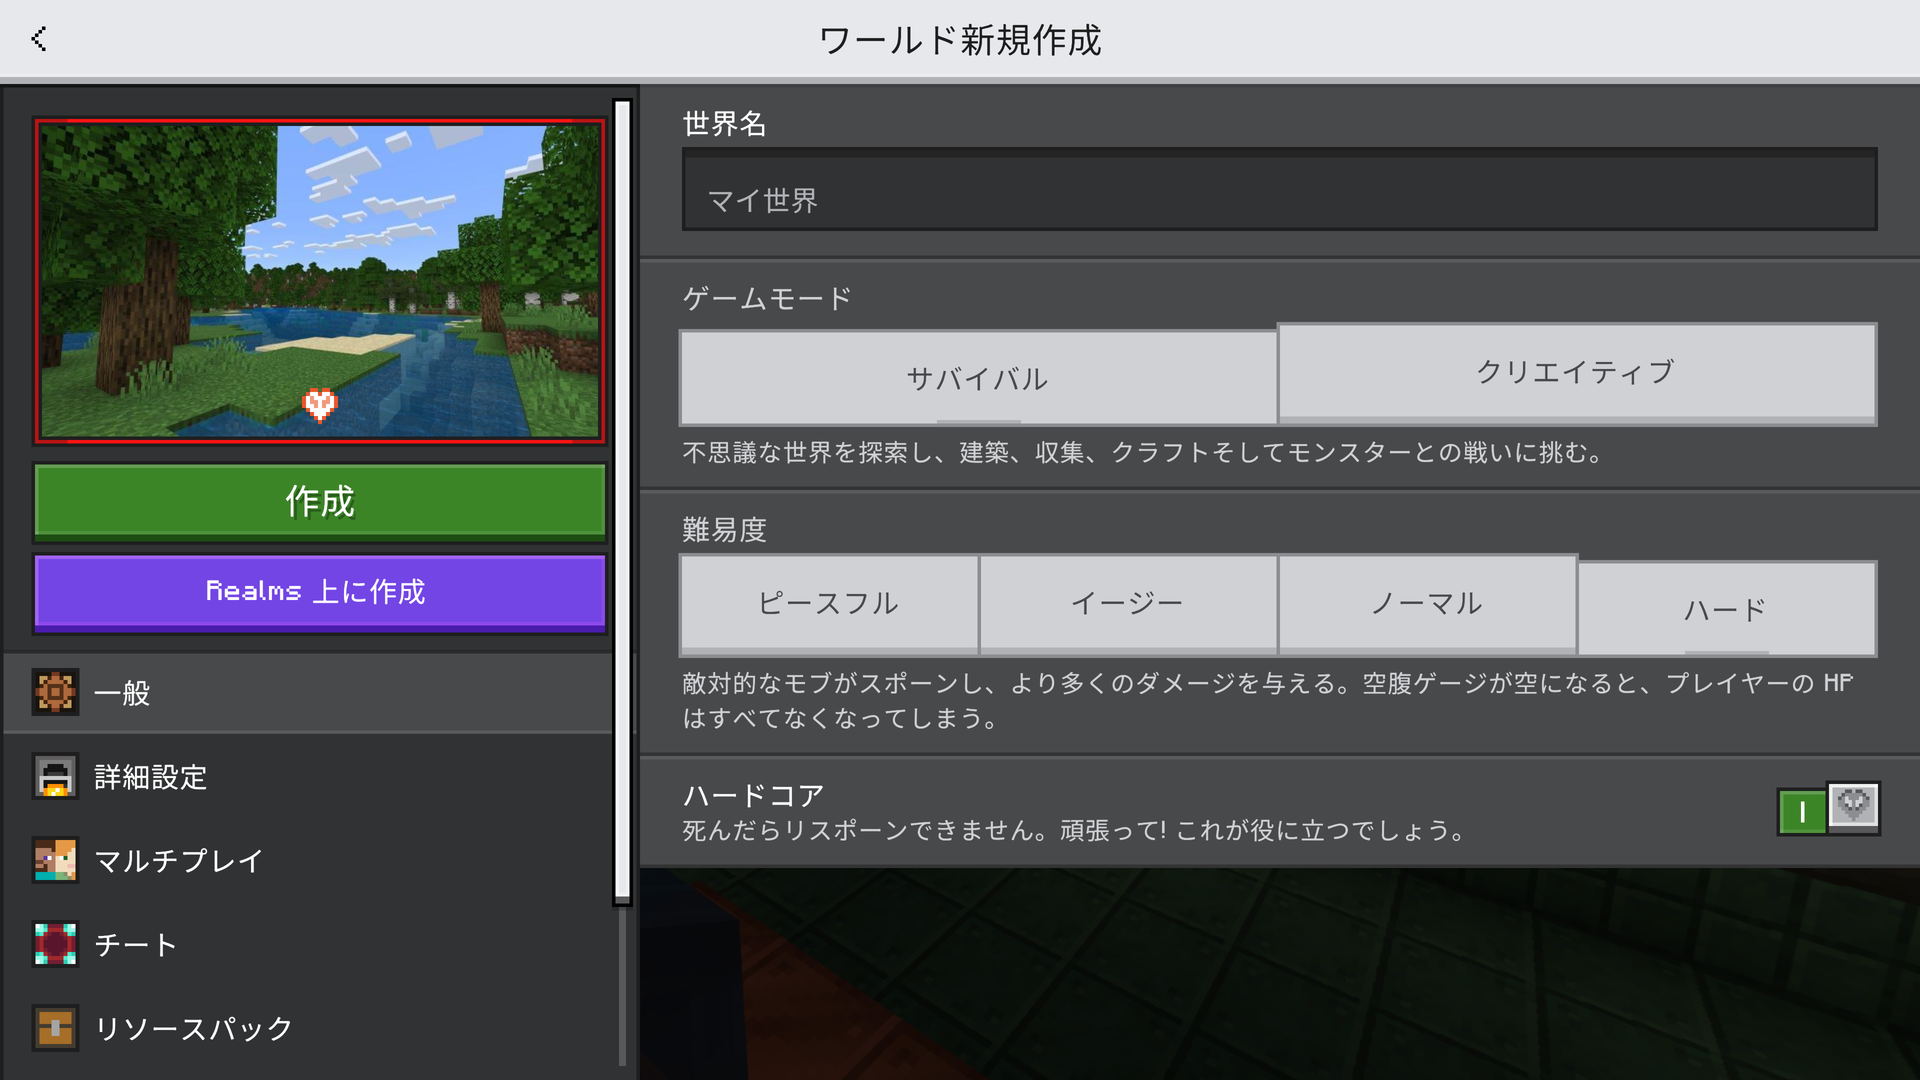Click the lantern icon beside 詳細設定
Viewport: 1920px width, 1080px height.
[55, 777]
